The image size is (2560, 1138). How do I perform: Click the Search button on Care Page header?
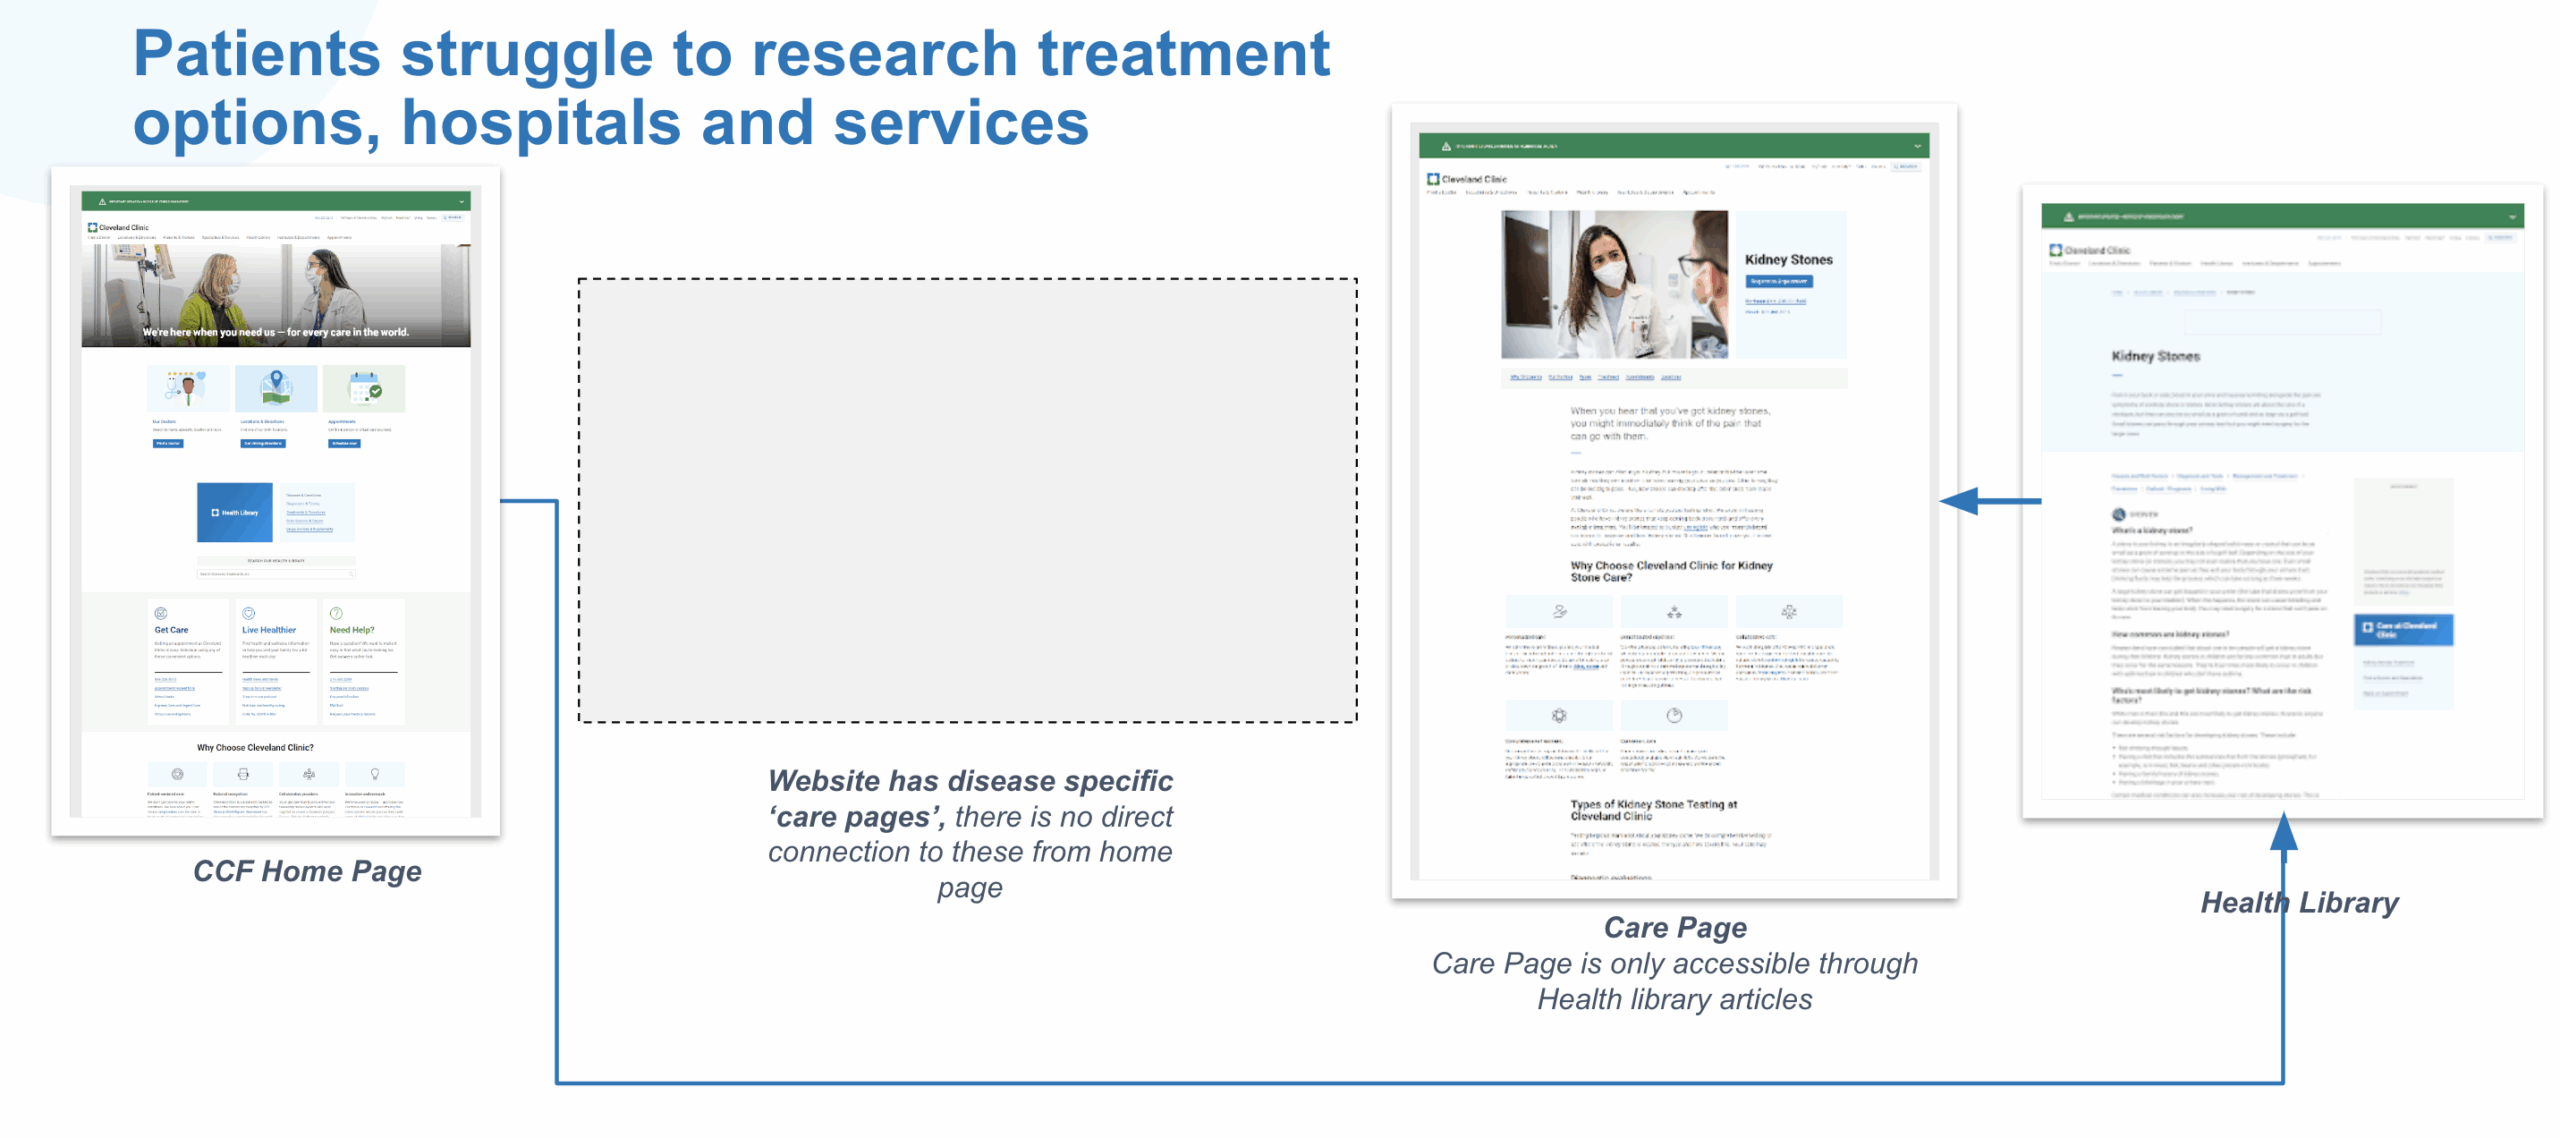coord(1907,166)
